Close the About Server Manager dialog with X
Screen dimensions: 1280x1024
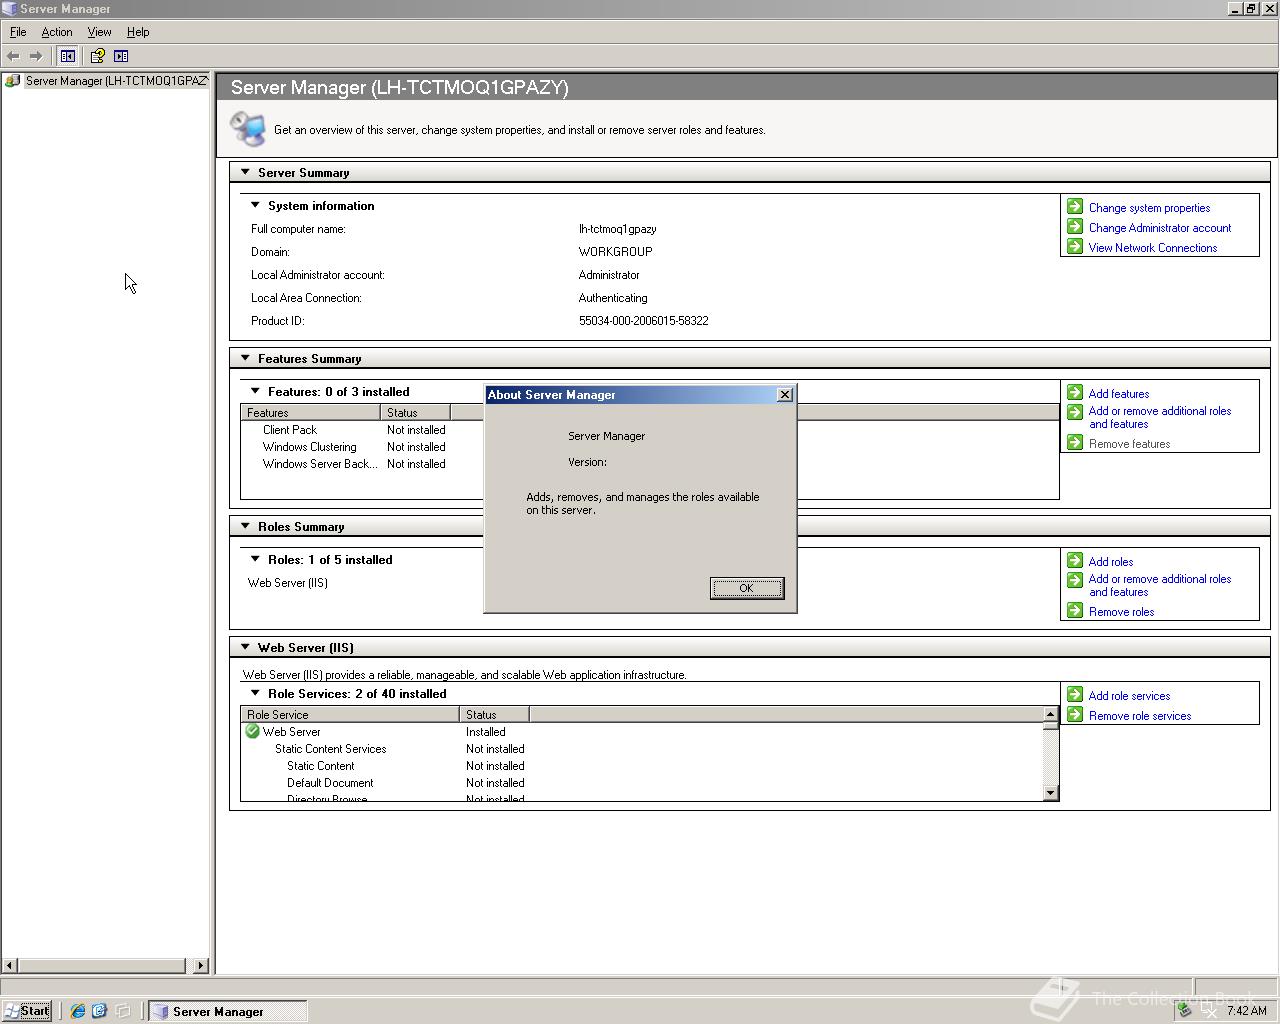coord(785,395)
